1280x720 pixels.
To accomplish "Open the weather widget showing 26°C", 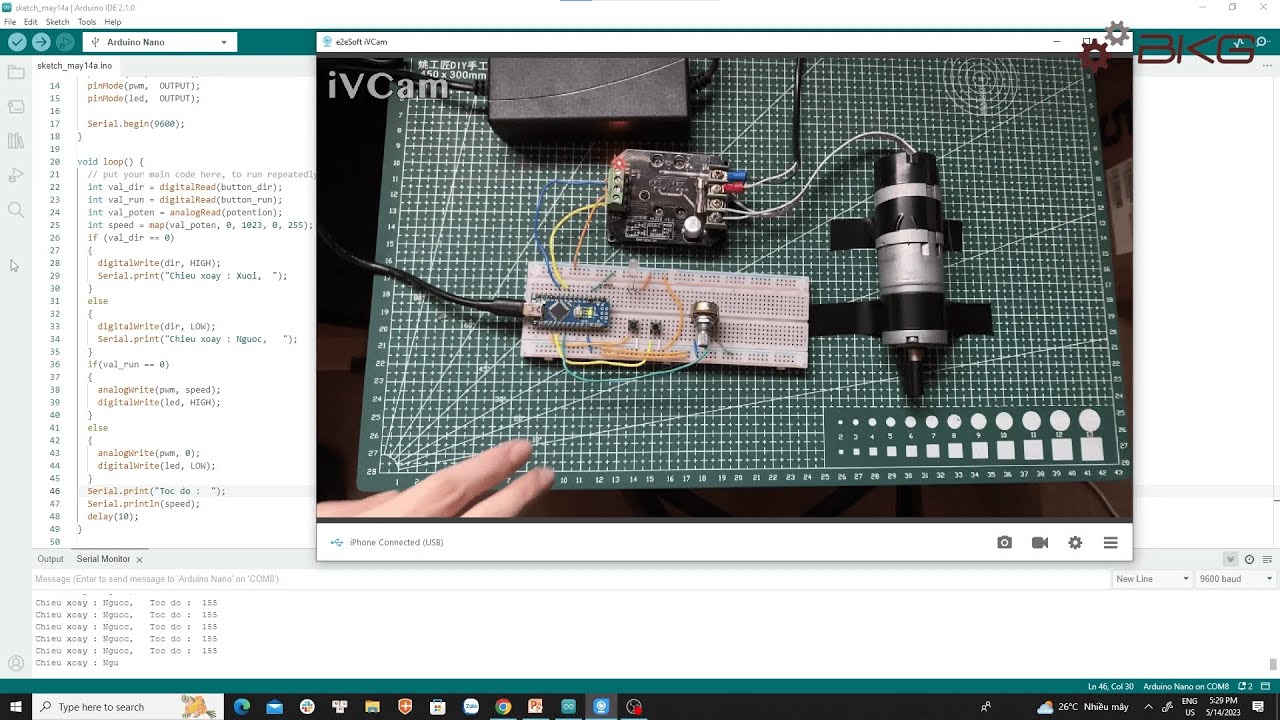I will [1083, 707].
